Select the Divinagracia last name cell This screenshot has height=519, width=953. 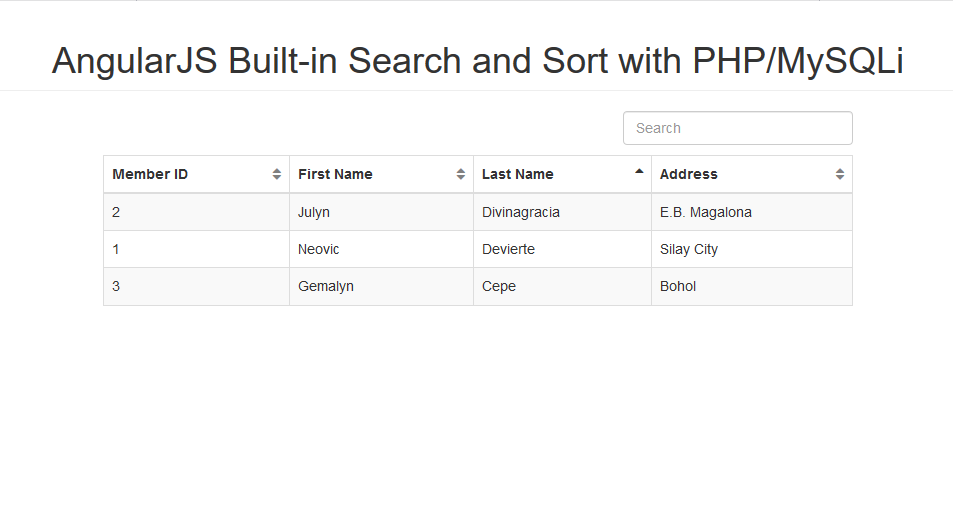(562, 212)
